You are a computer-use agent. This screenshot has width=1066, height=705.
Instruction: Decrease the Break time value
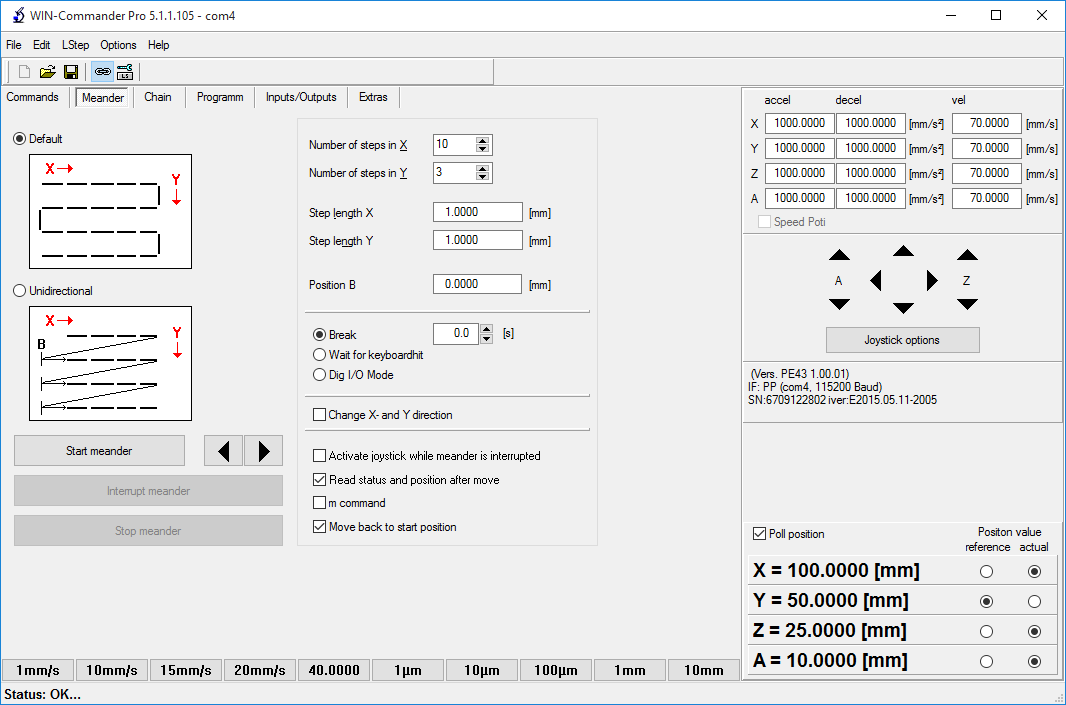pyautogui.click(x=487, y=337)
